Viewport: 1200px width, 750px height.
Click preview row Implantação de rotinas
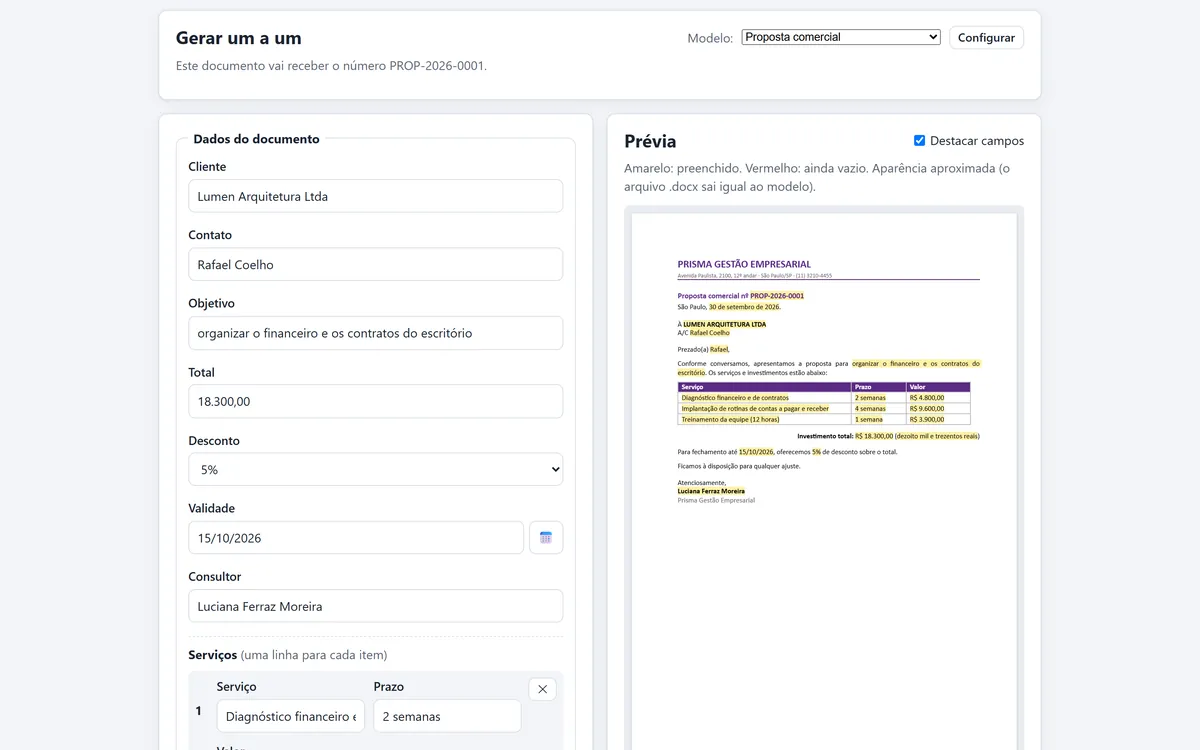point(824,408)
